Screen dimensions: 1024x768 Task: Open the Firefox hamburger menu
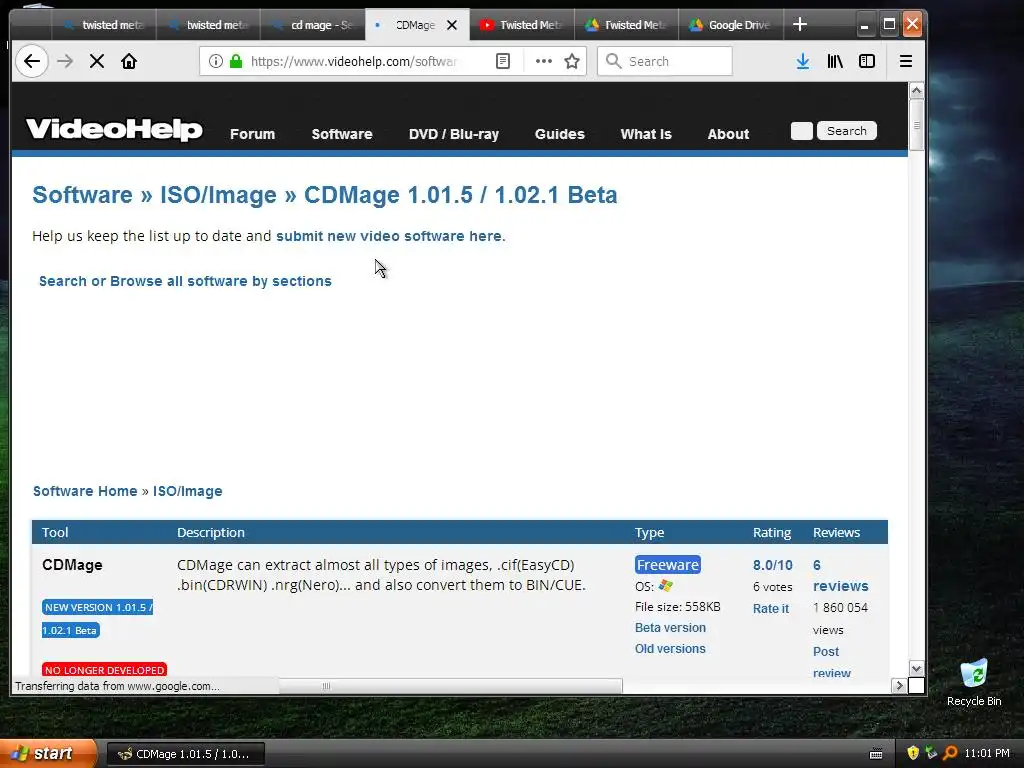click(x=906, y=61)
